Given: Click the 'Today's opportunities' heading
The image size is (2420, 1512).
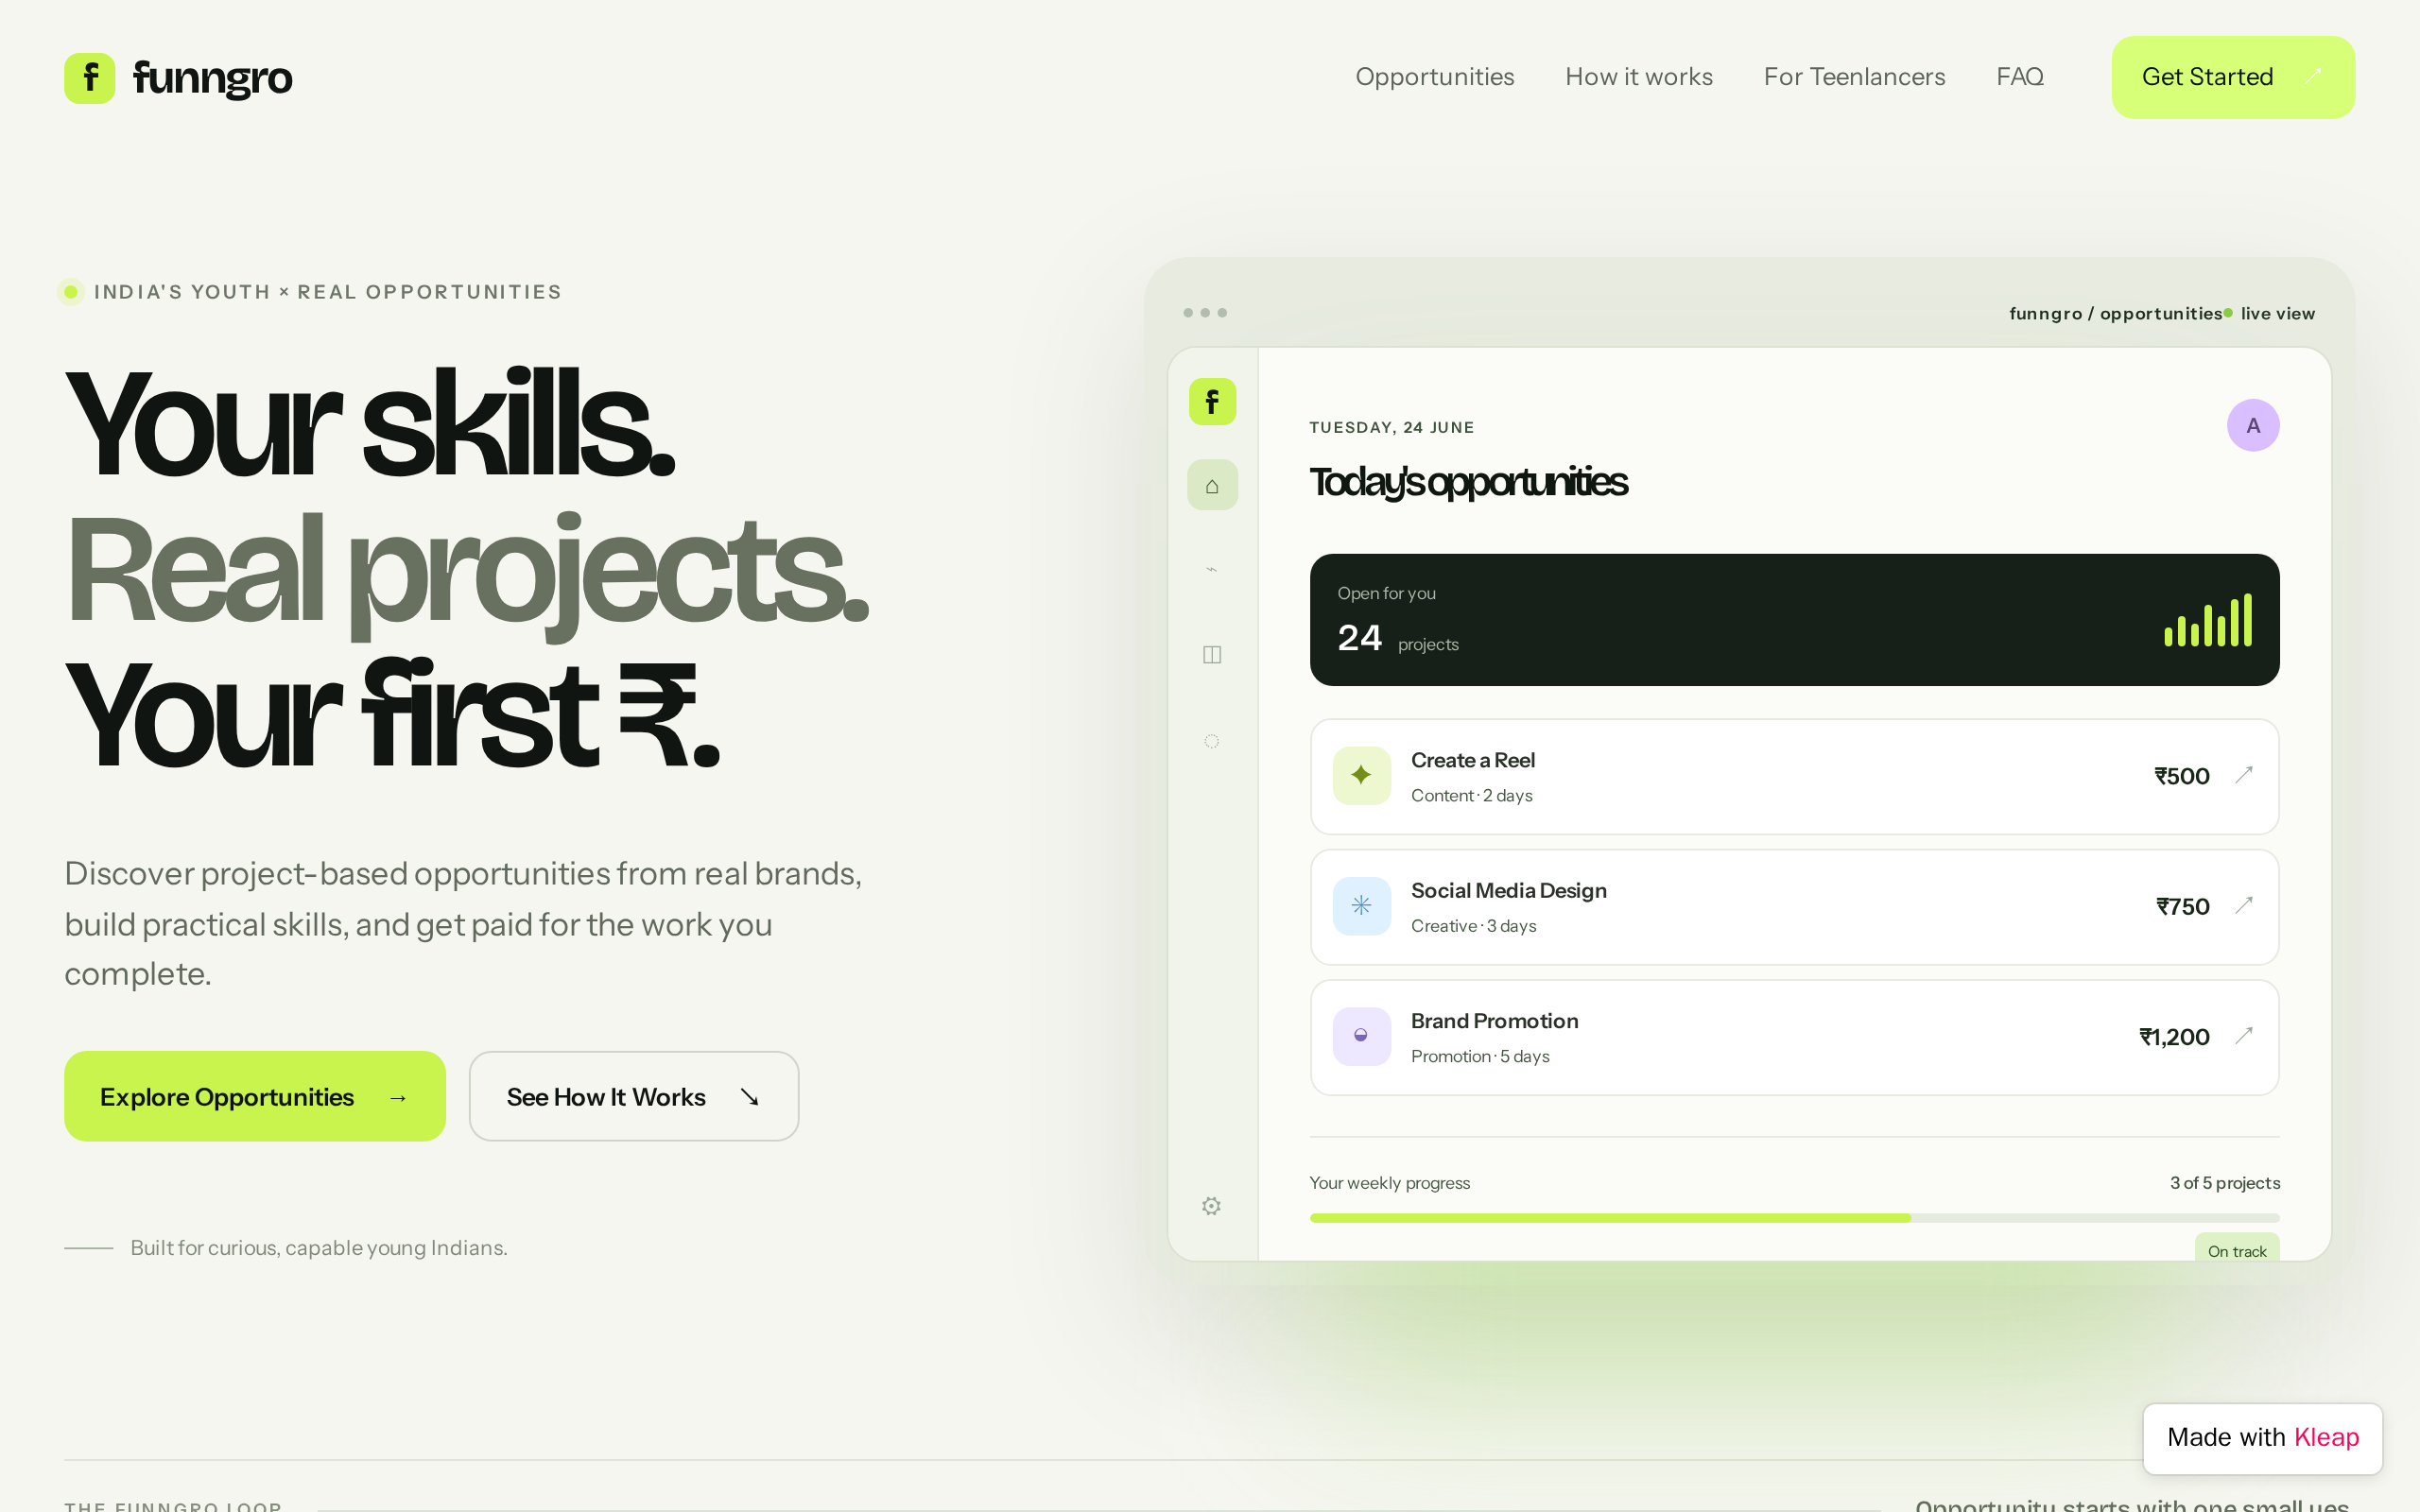Looking at the screenshot, I should [x=1468, y=482].
